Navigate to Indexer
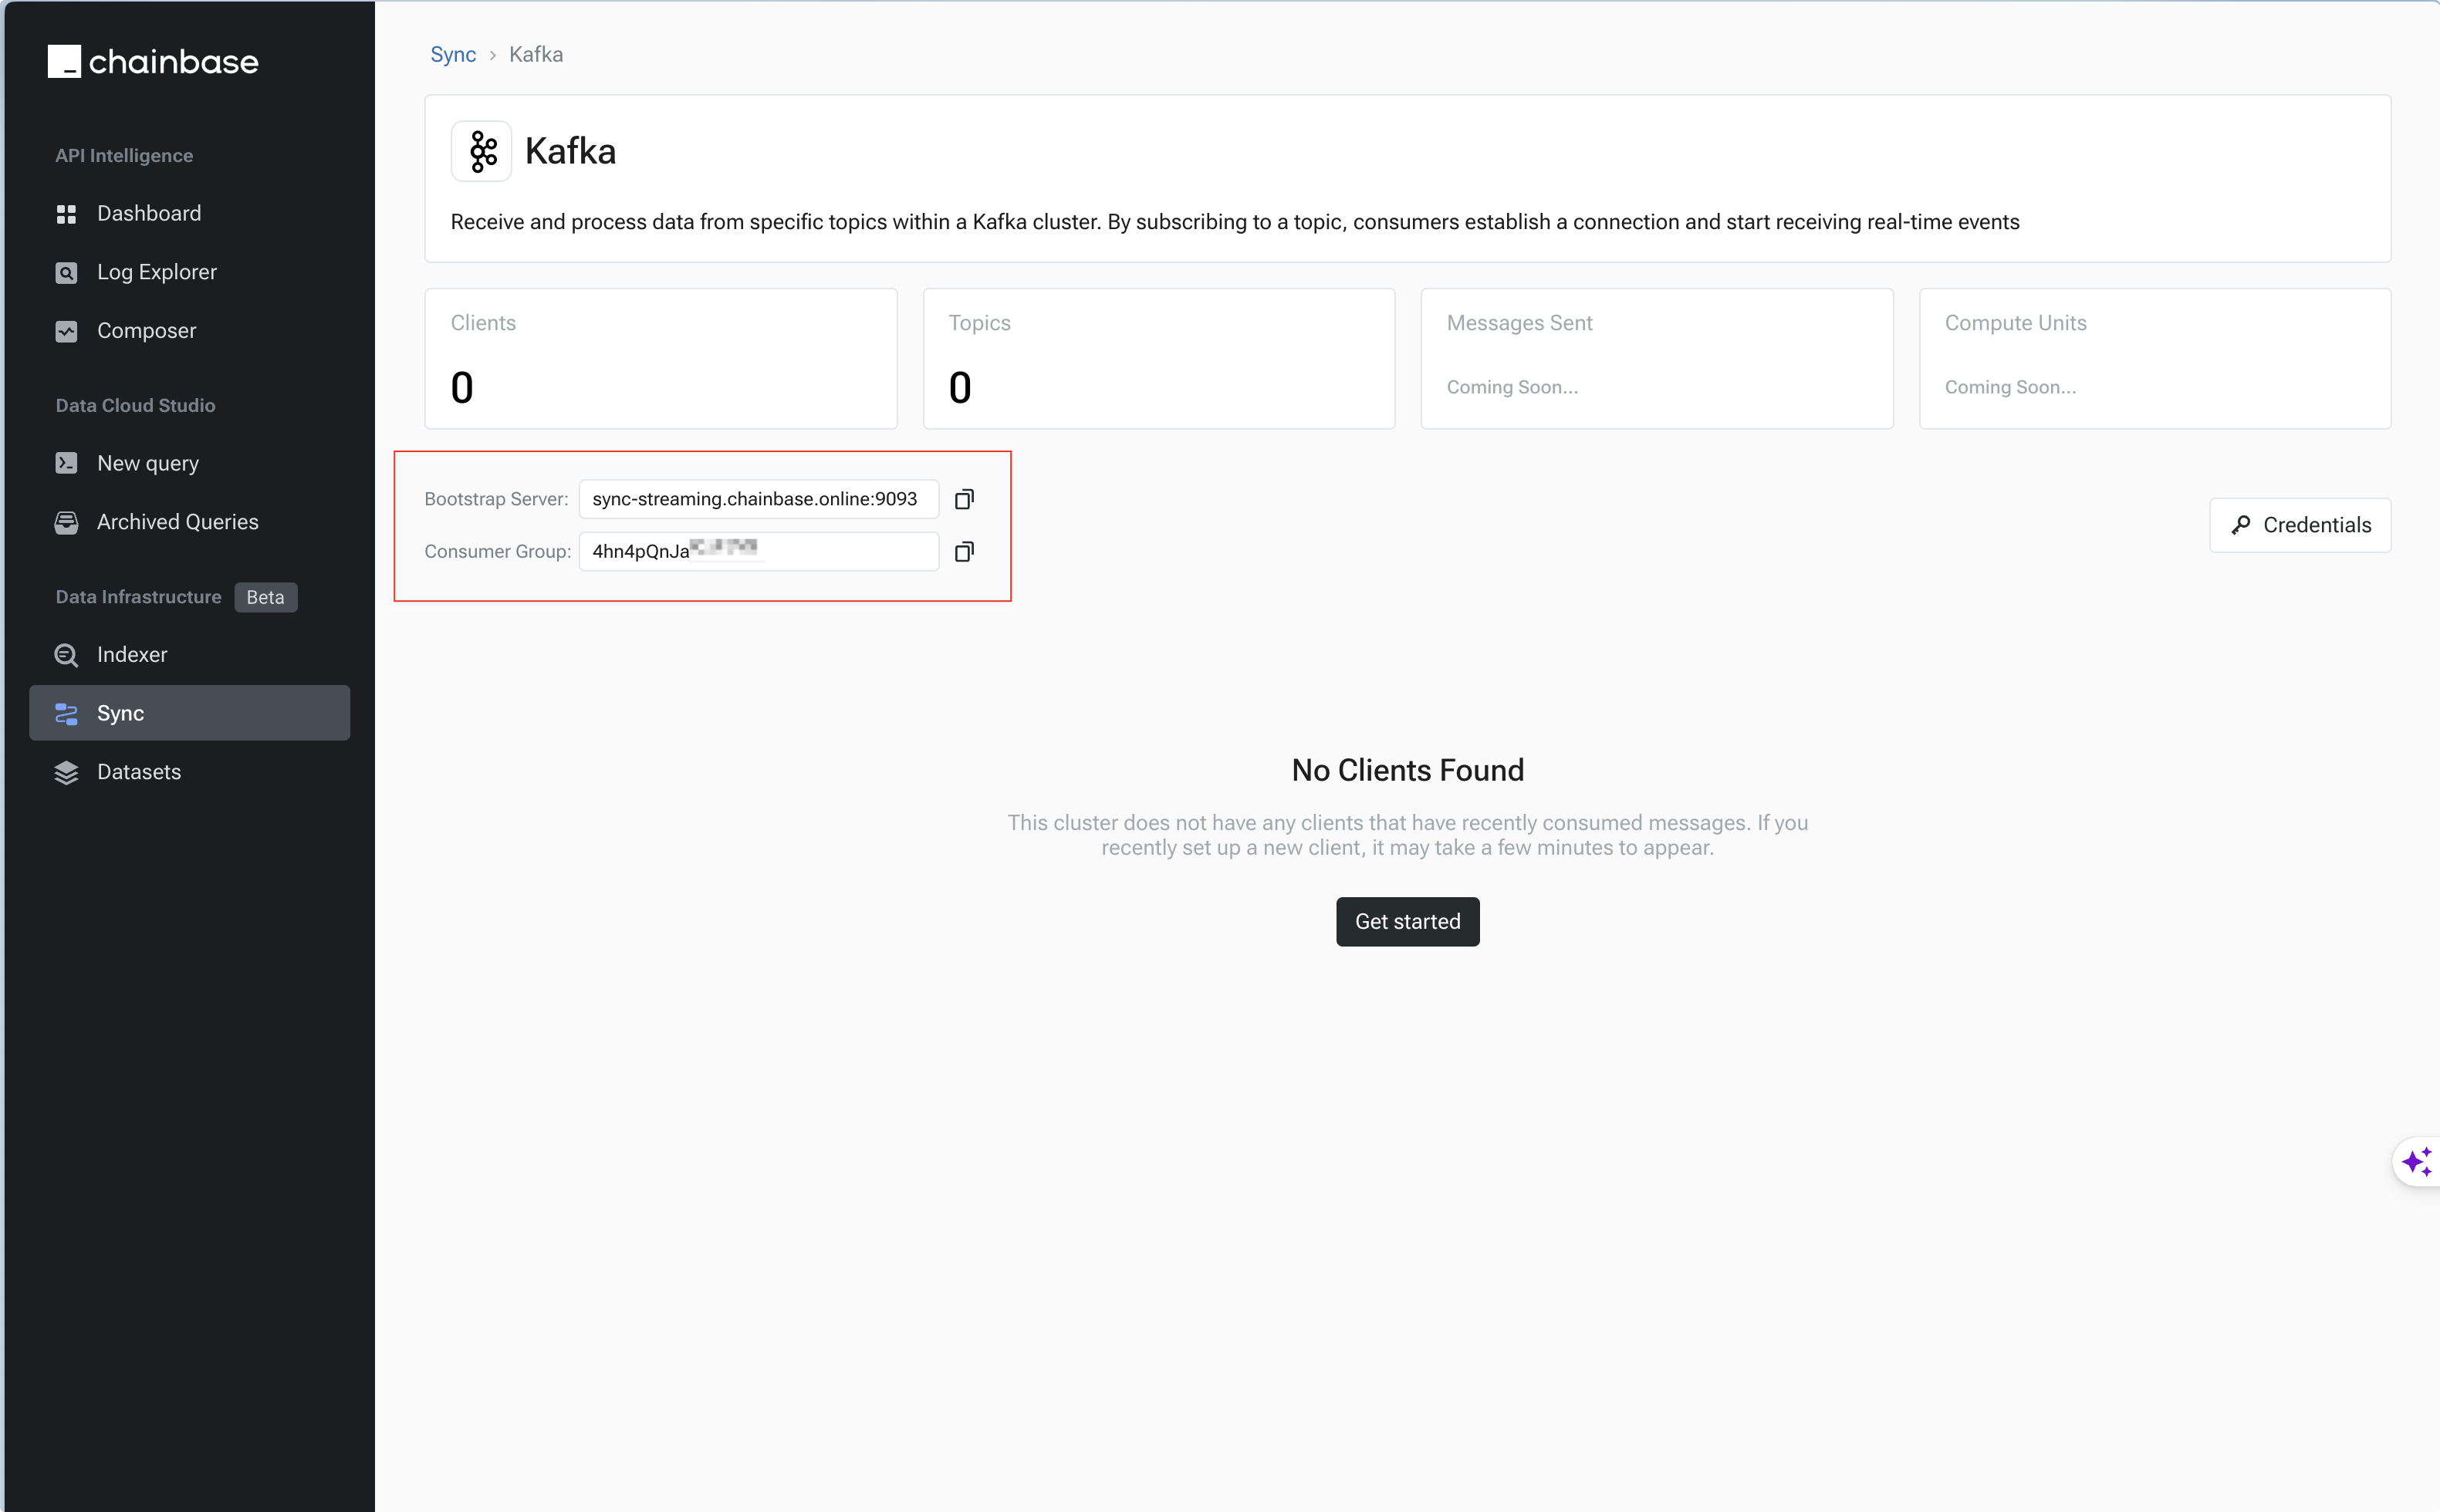 point(131,655)
